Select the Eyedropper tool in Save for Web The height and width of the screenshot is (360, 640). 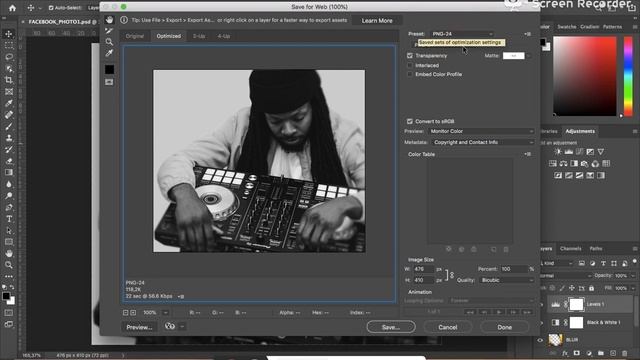(109, 53)
